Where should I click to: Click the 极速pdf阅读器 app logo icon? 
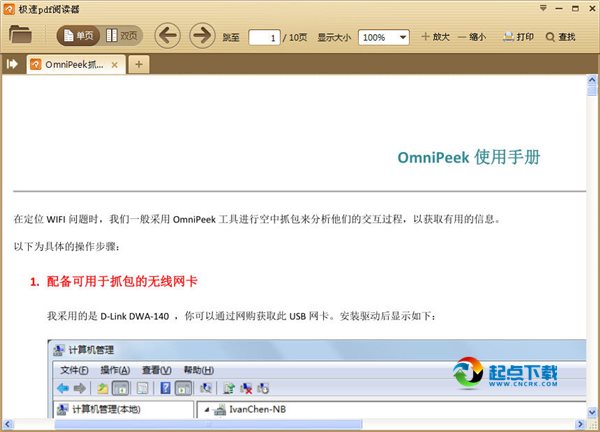click(9, 9)
